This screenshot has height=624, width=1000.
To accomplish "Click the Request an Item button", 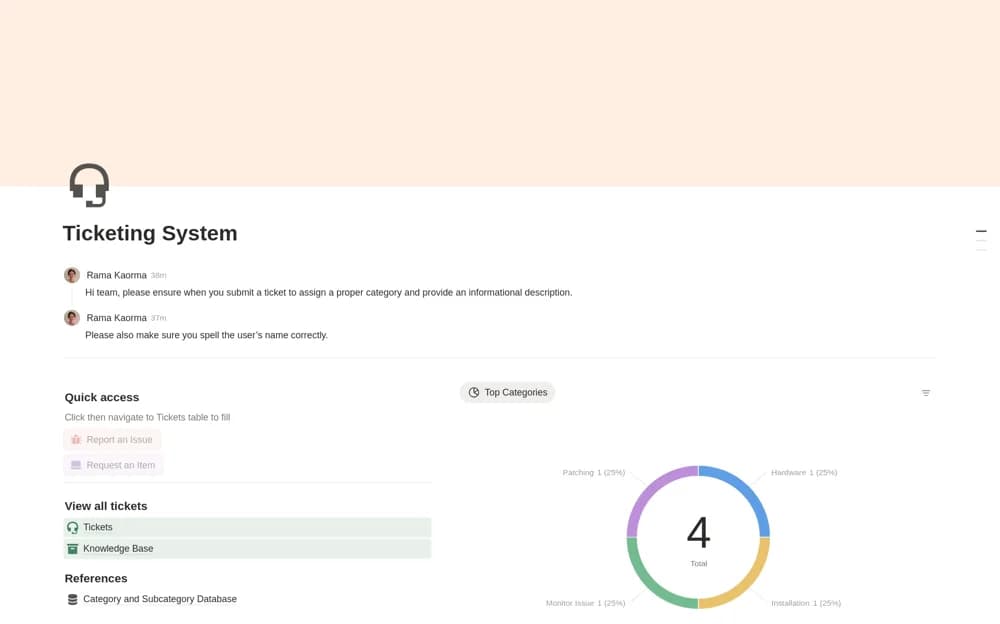I will 114,465.
